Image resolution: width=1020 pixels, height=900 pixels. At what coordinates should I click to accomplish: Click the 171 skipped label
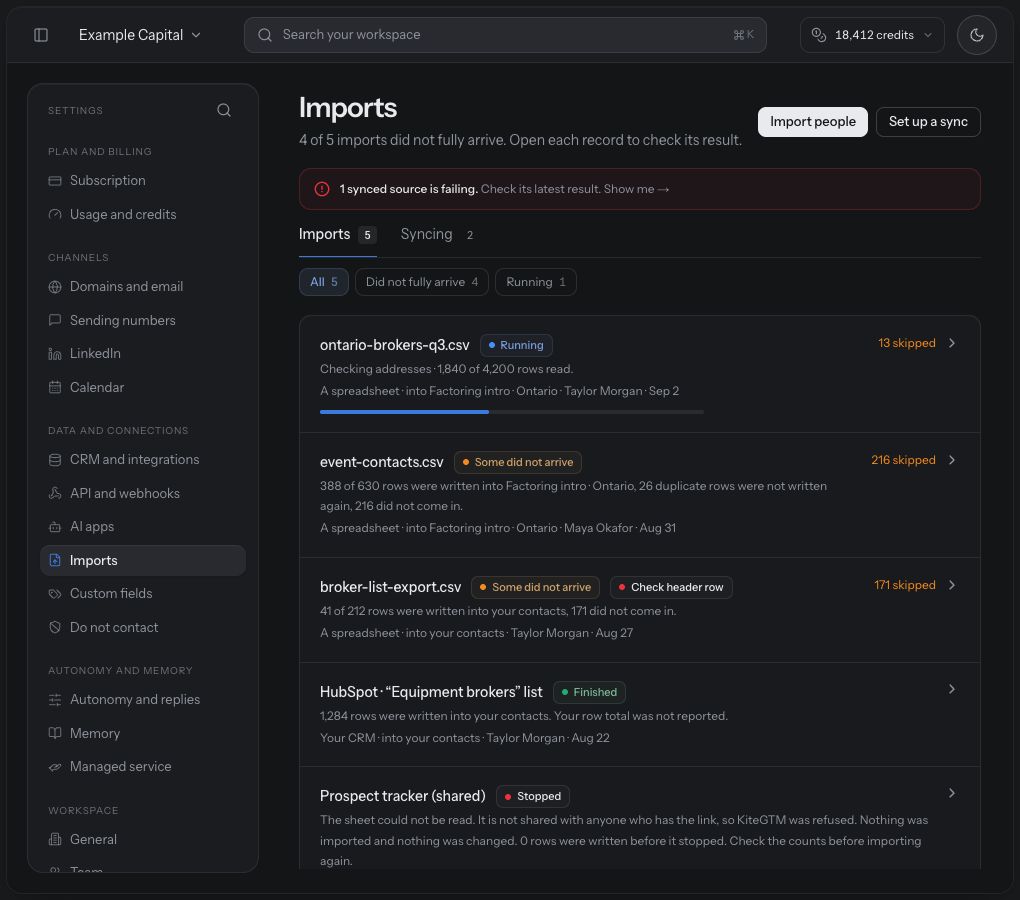(x=904, y=585)
